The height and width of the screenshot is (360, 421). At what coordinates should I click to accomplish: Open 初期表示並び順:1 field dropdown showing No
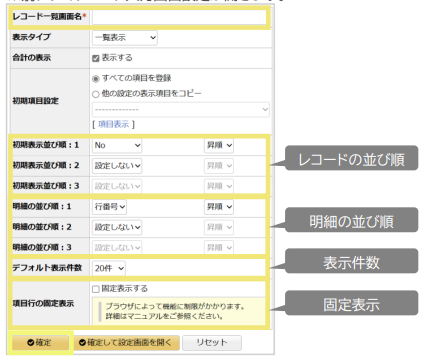coord(117,145)
